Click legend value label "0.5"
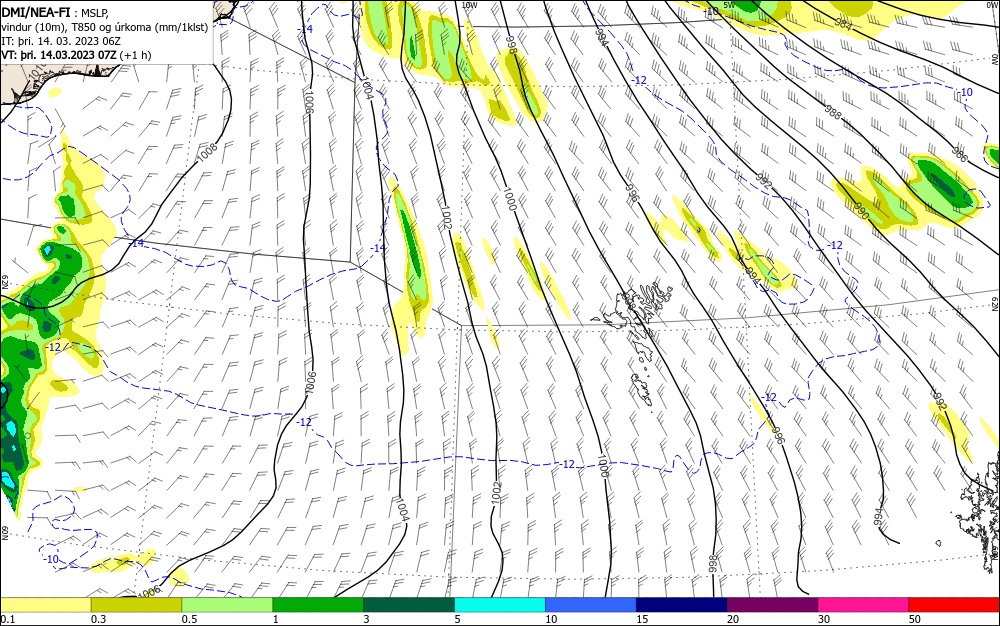 pos(189,619)
